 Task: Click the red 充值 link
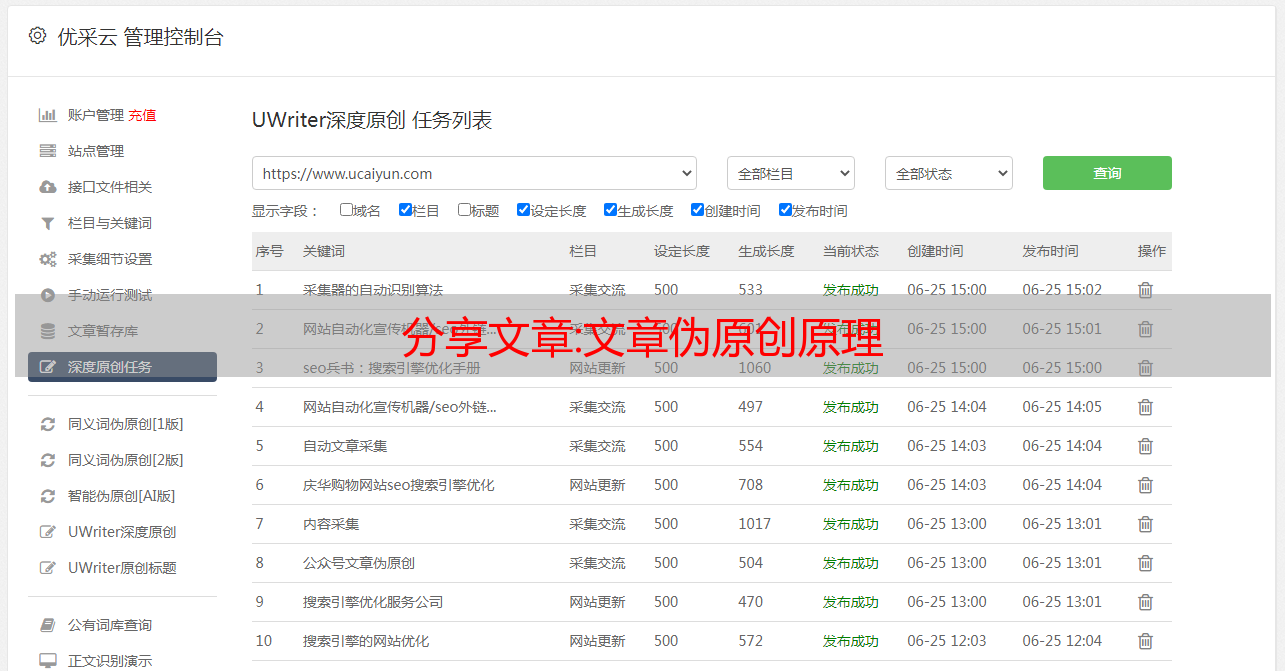[x=142, y=115]
